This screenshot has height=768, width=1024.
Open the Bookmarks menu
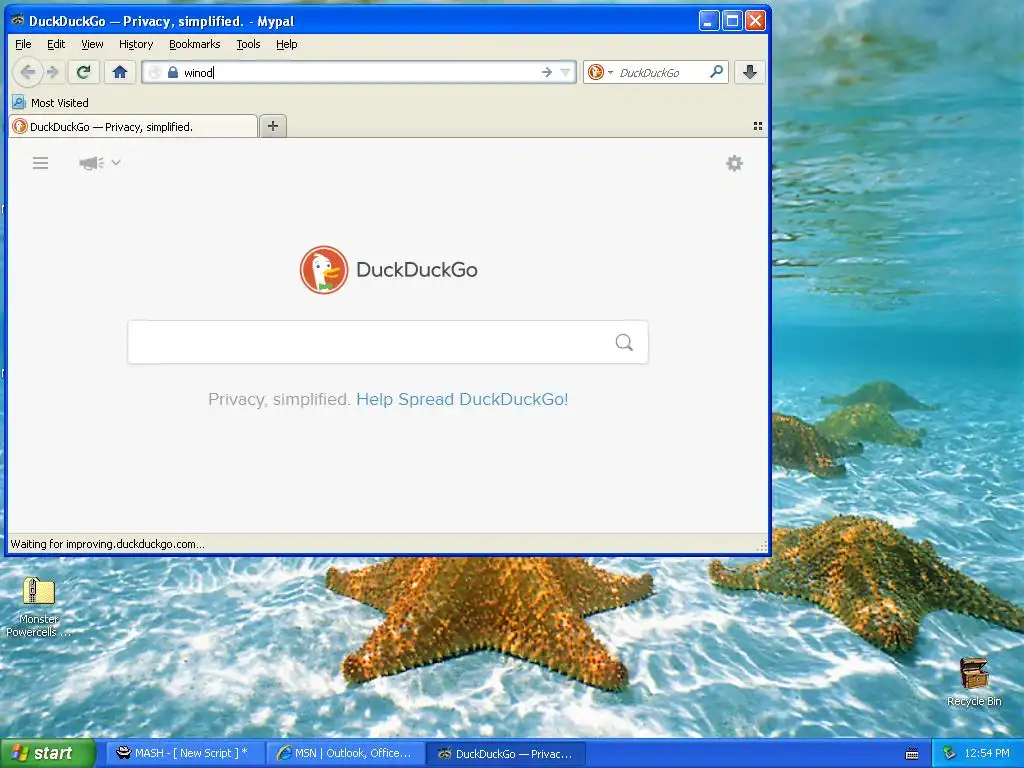click(195, 44)
